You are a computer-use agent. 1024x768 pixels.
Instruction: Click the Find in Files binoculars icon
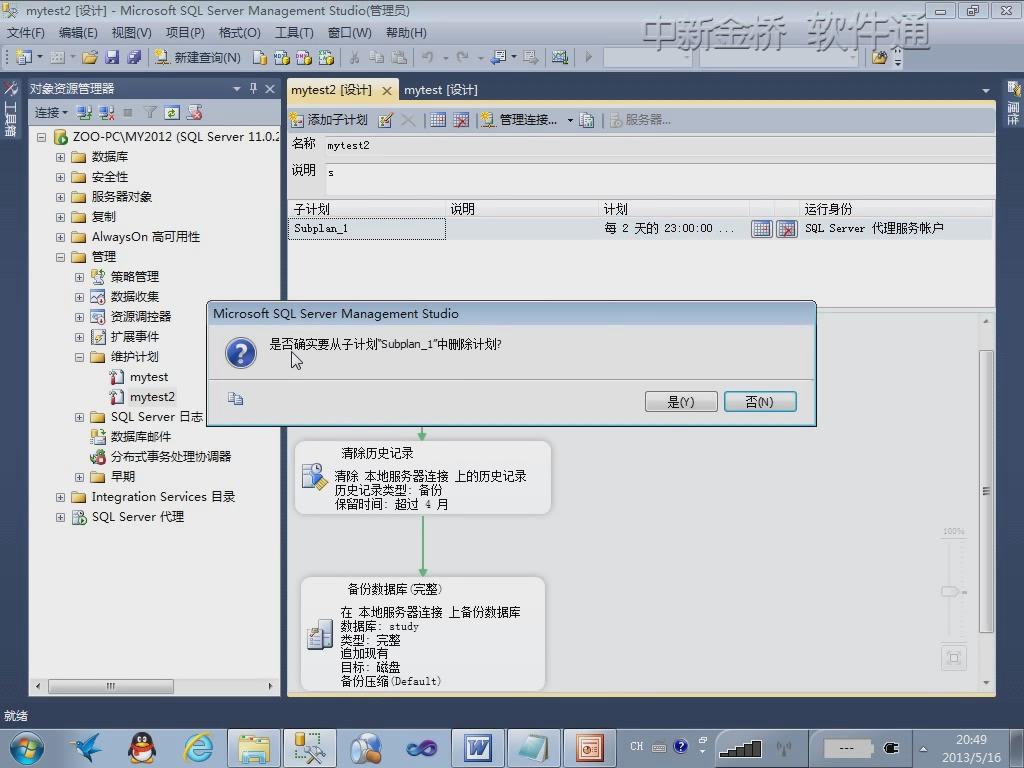point(879,57)
